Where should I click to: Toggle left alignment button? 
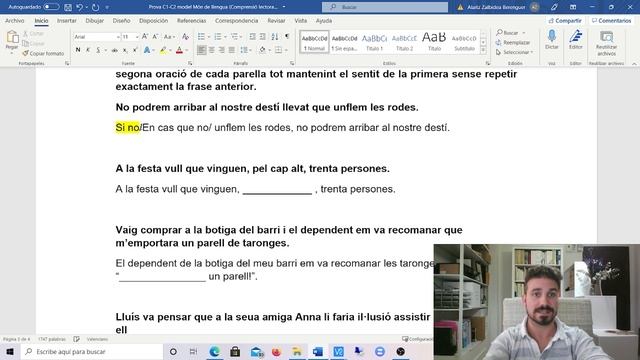(201, 50)
